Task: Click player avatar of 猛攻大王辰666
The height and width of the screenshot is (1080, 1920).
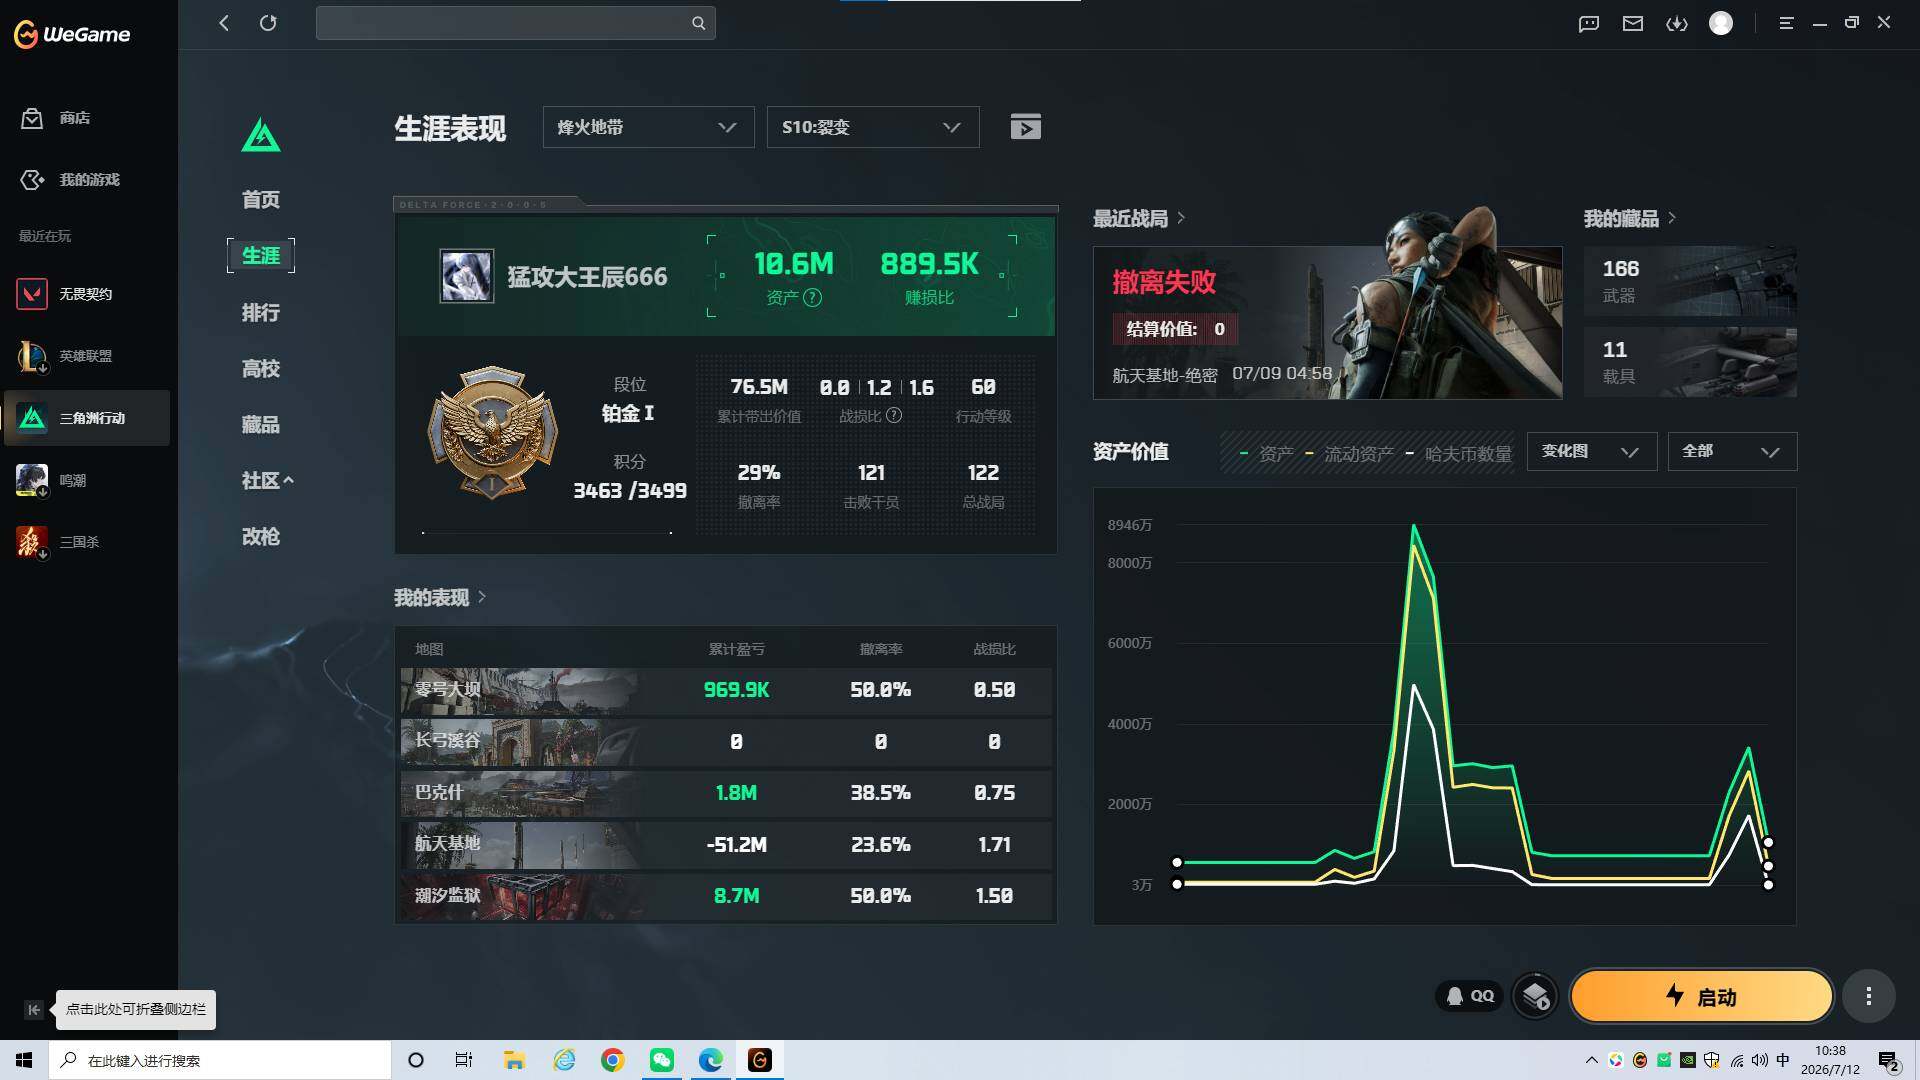Action: click(x=467, y=276)
